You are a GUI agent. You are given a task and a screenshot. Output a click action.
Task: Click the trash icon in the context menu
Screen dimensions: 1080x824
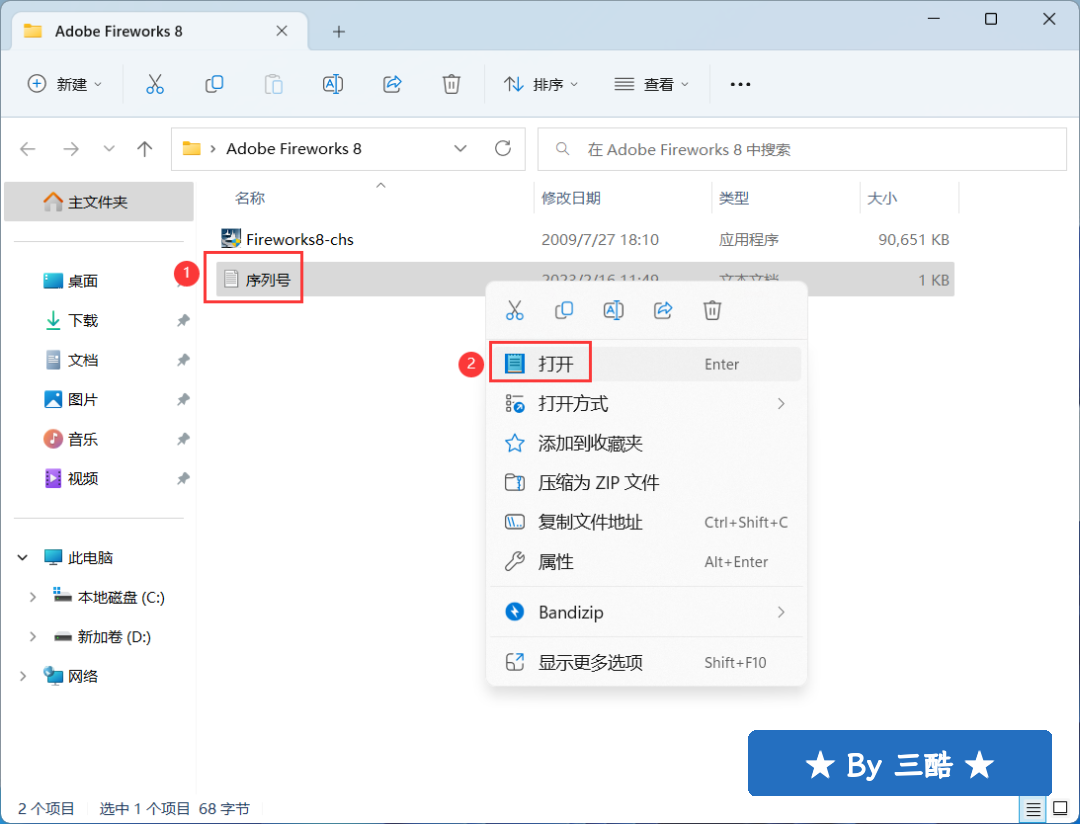[712, 310]
